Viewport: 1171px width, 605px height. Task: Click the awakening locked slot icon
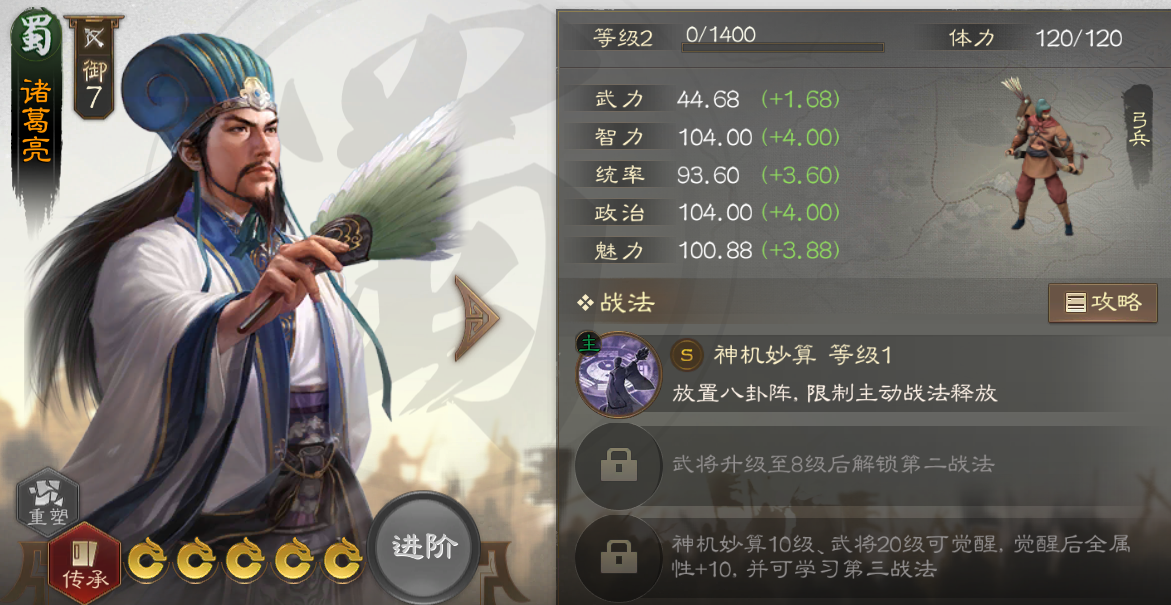coord(618,557)
